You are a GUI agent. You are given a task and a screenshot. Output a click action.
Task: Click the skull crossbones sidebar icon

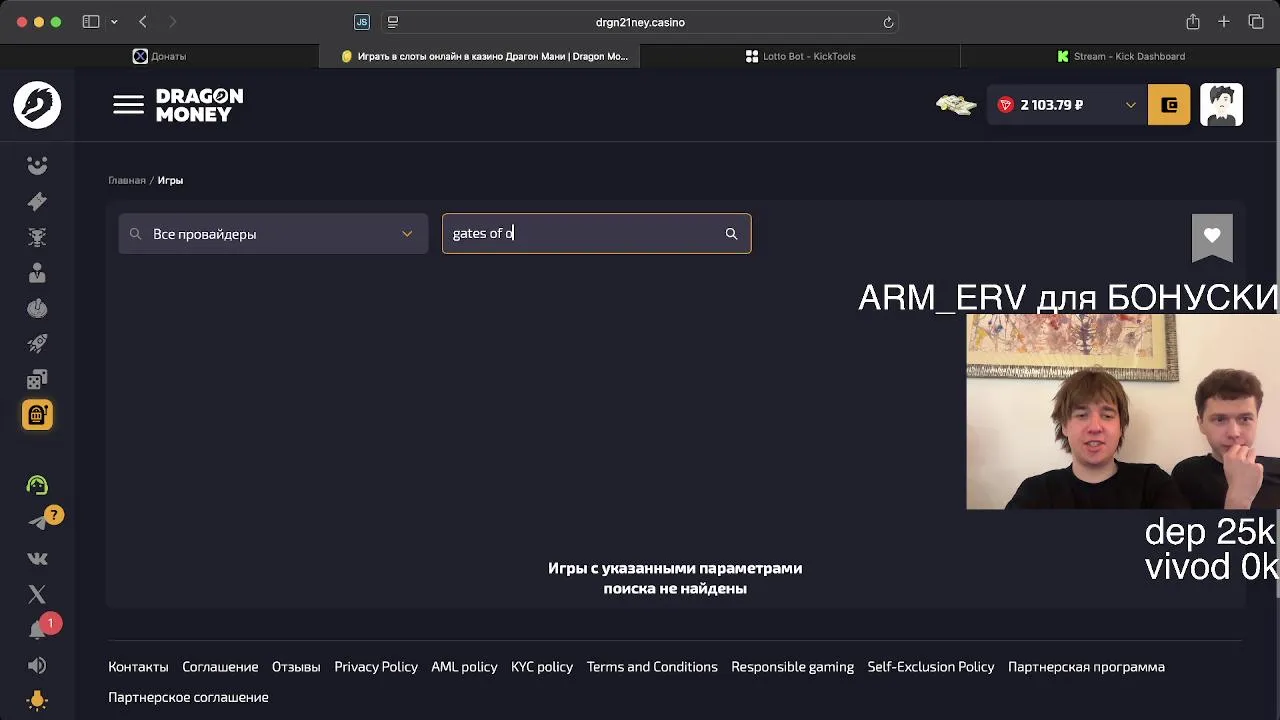(x=37, y=237)
